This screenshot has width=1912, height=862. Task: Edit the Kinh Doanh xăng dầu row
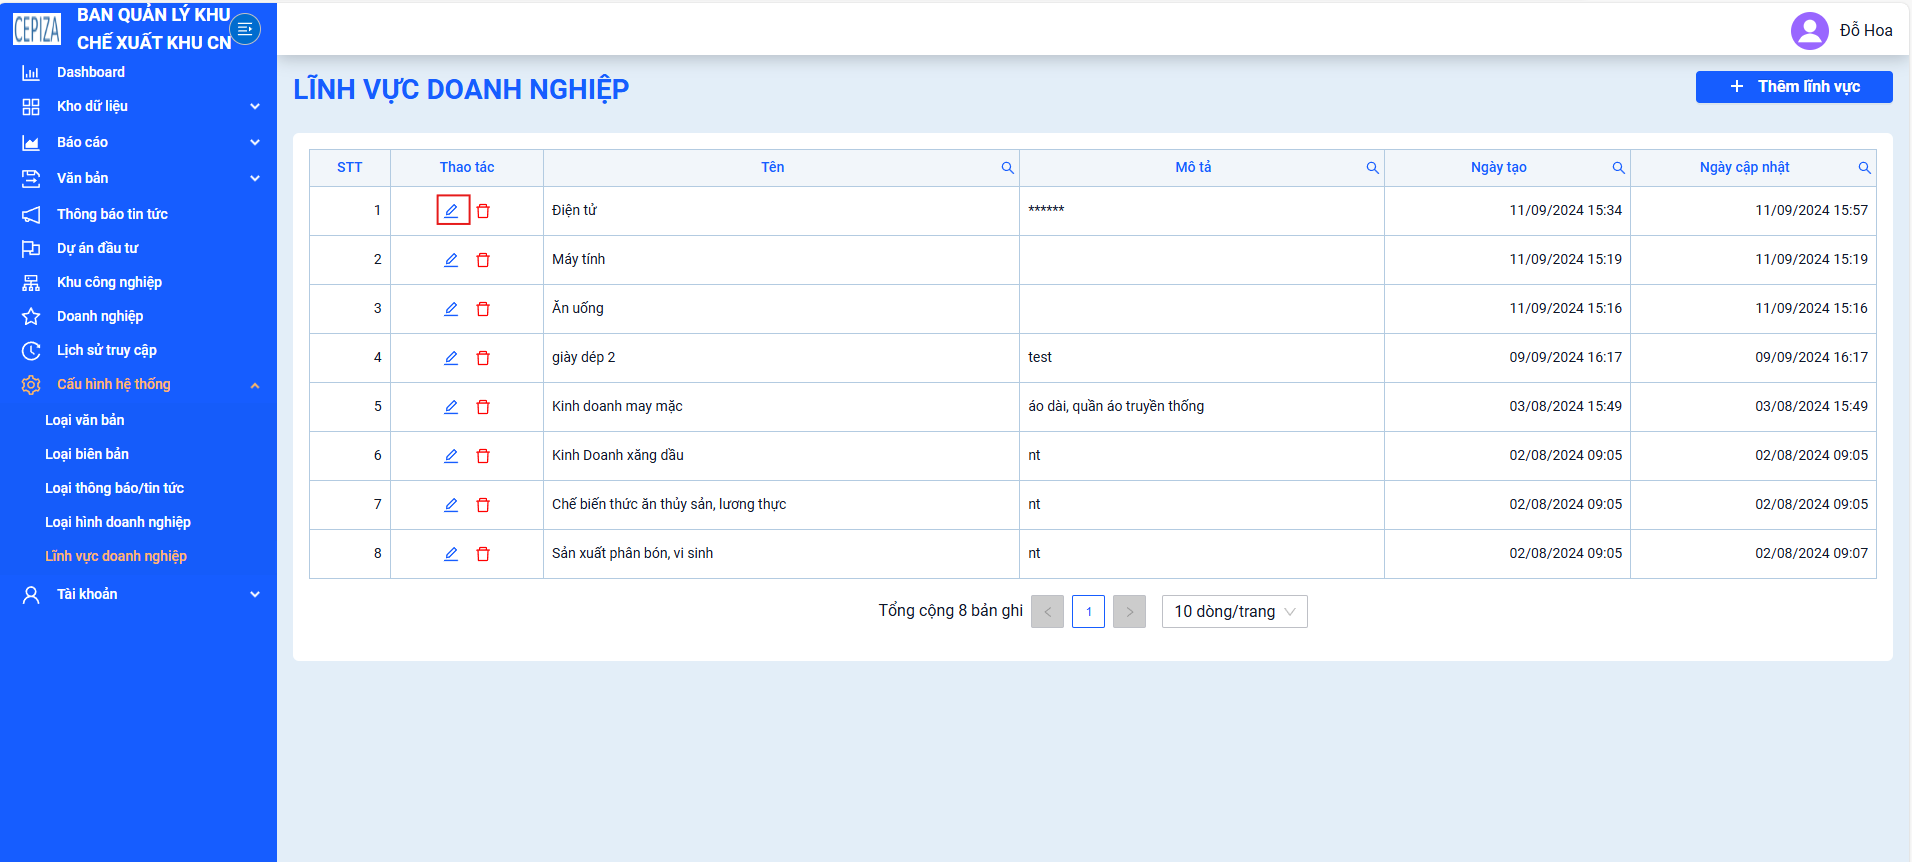pyautogui.click(x=452, y=456)
